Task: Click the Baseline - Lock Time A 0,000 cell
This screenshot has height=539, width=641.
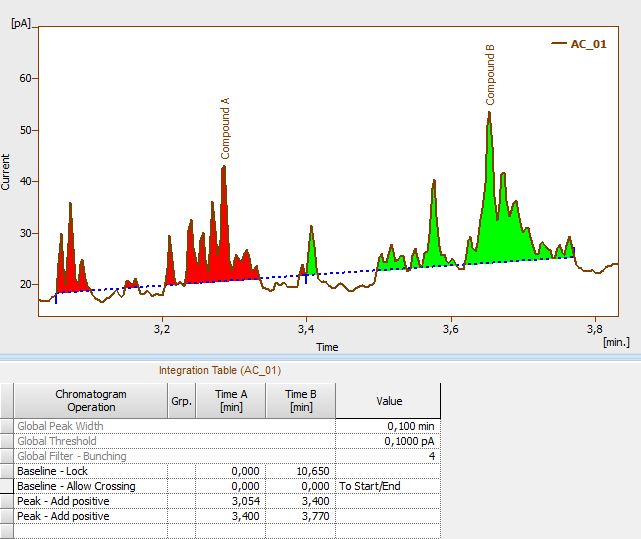Action: [231, 471]
